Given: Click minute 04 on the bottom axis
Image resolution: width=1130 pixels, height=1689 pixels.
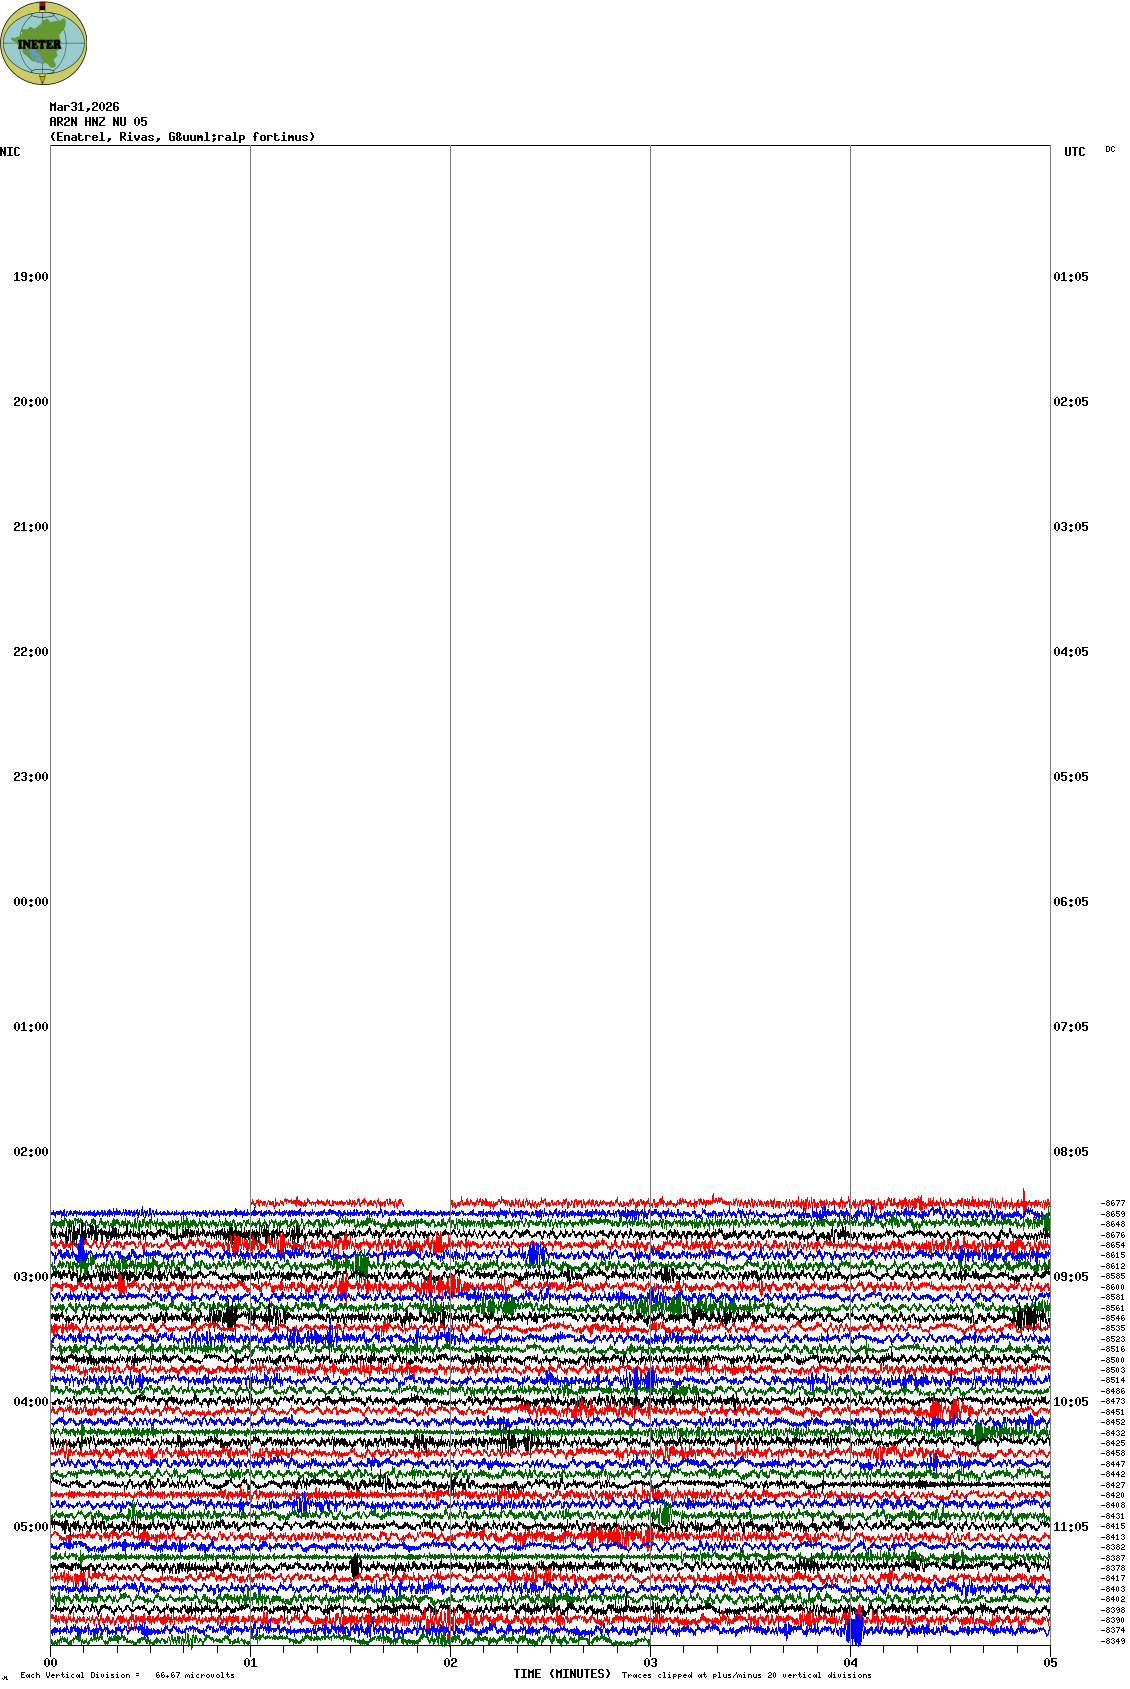Looking at the screenshot, I should [850, 1663].
